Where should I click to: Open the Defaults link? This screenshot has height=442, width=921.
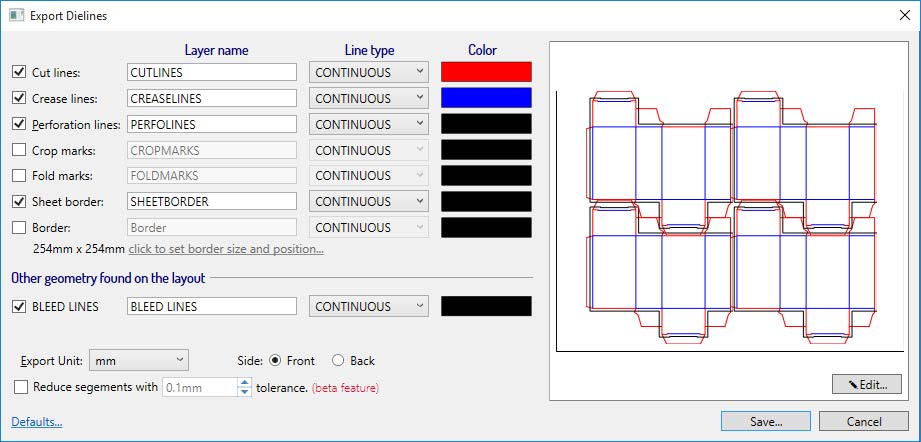(x=36, y=421)
